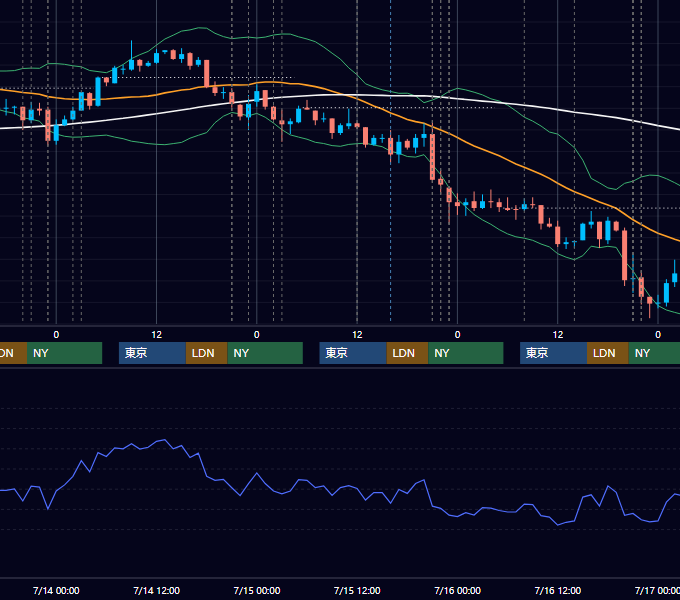Select the NY session block ending 7/17
680x600 pixels.
click(x=654, y=353)
